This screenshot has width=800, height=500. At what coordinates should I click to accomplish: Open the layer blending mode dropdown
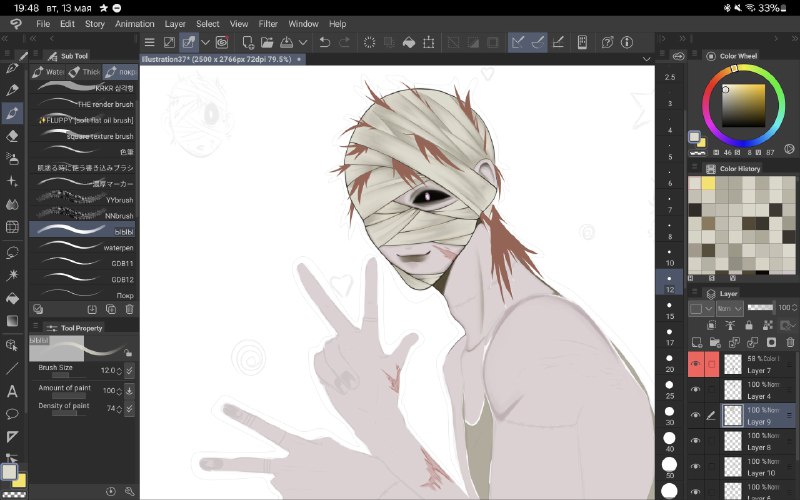[729, 308]
